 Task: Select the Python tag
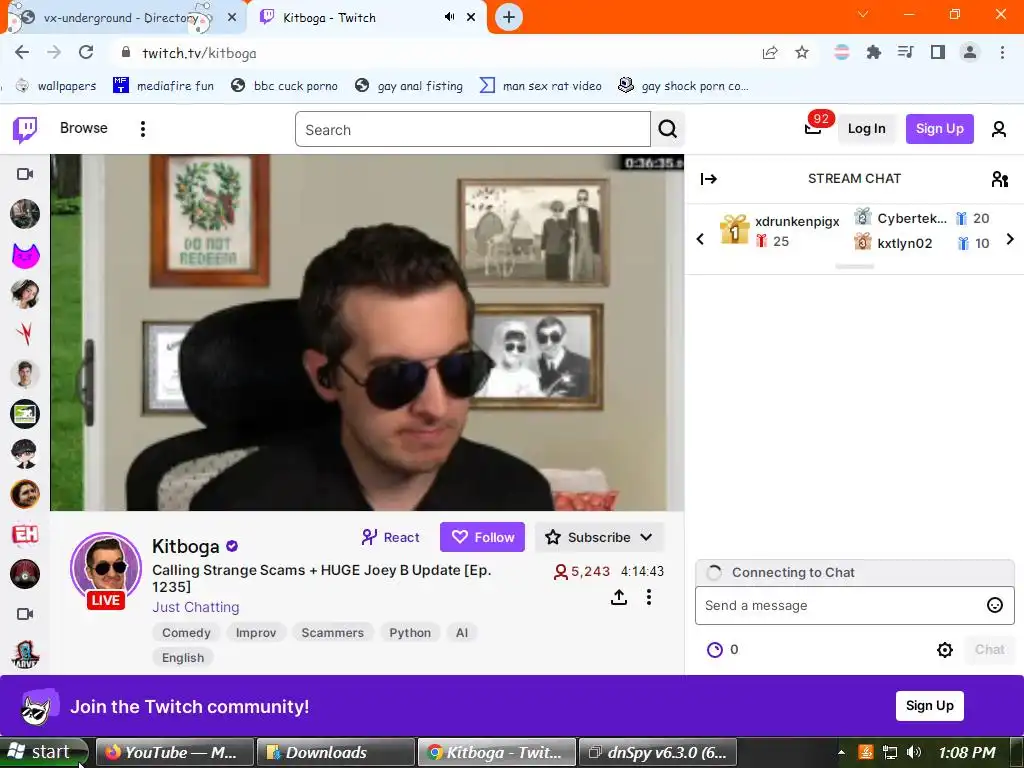coord(410,633)
